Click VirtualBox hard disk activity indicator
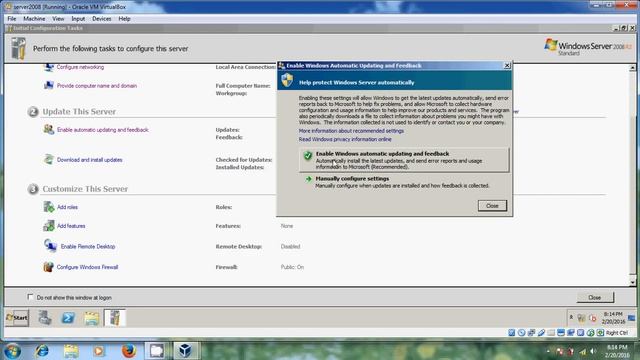Screen dimensions: 640x360 point(511,333)
